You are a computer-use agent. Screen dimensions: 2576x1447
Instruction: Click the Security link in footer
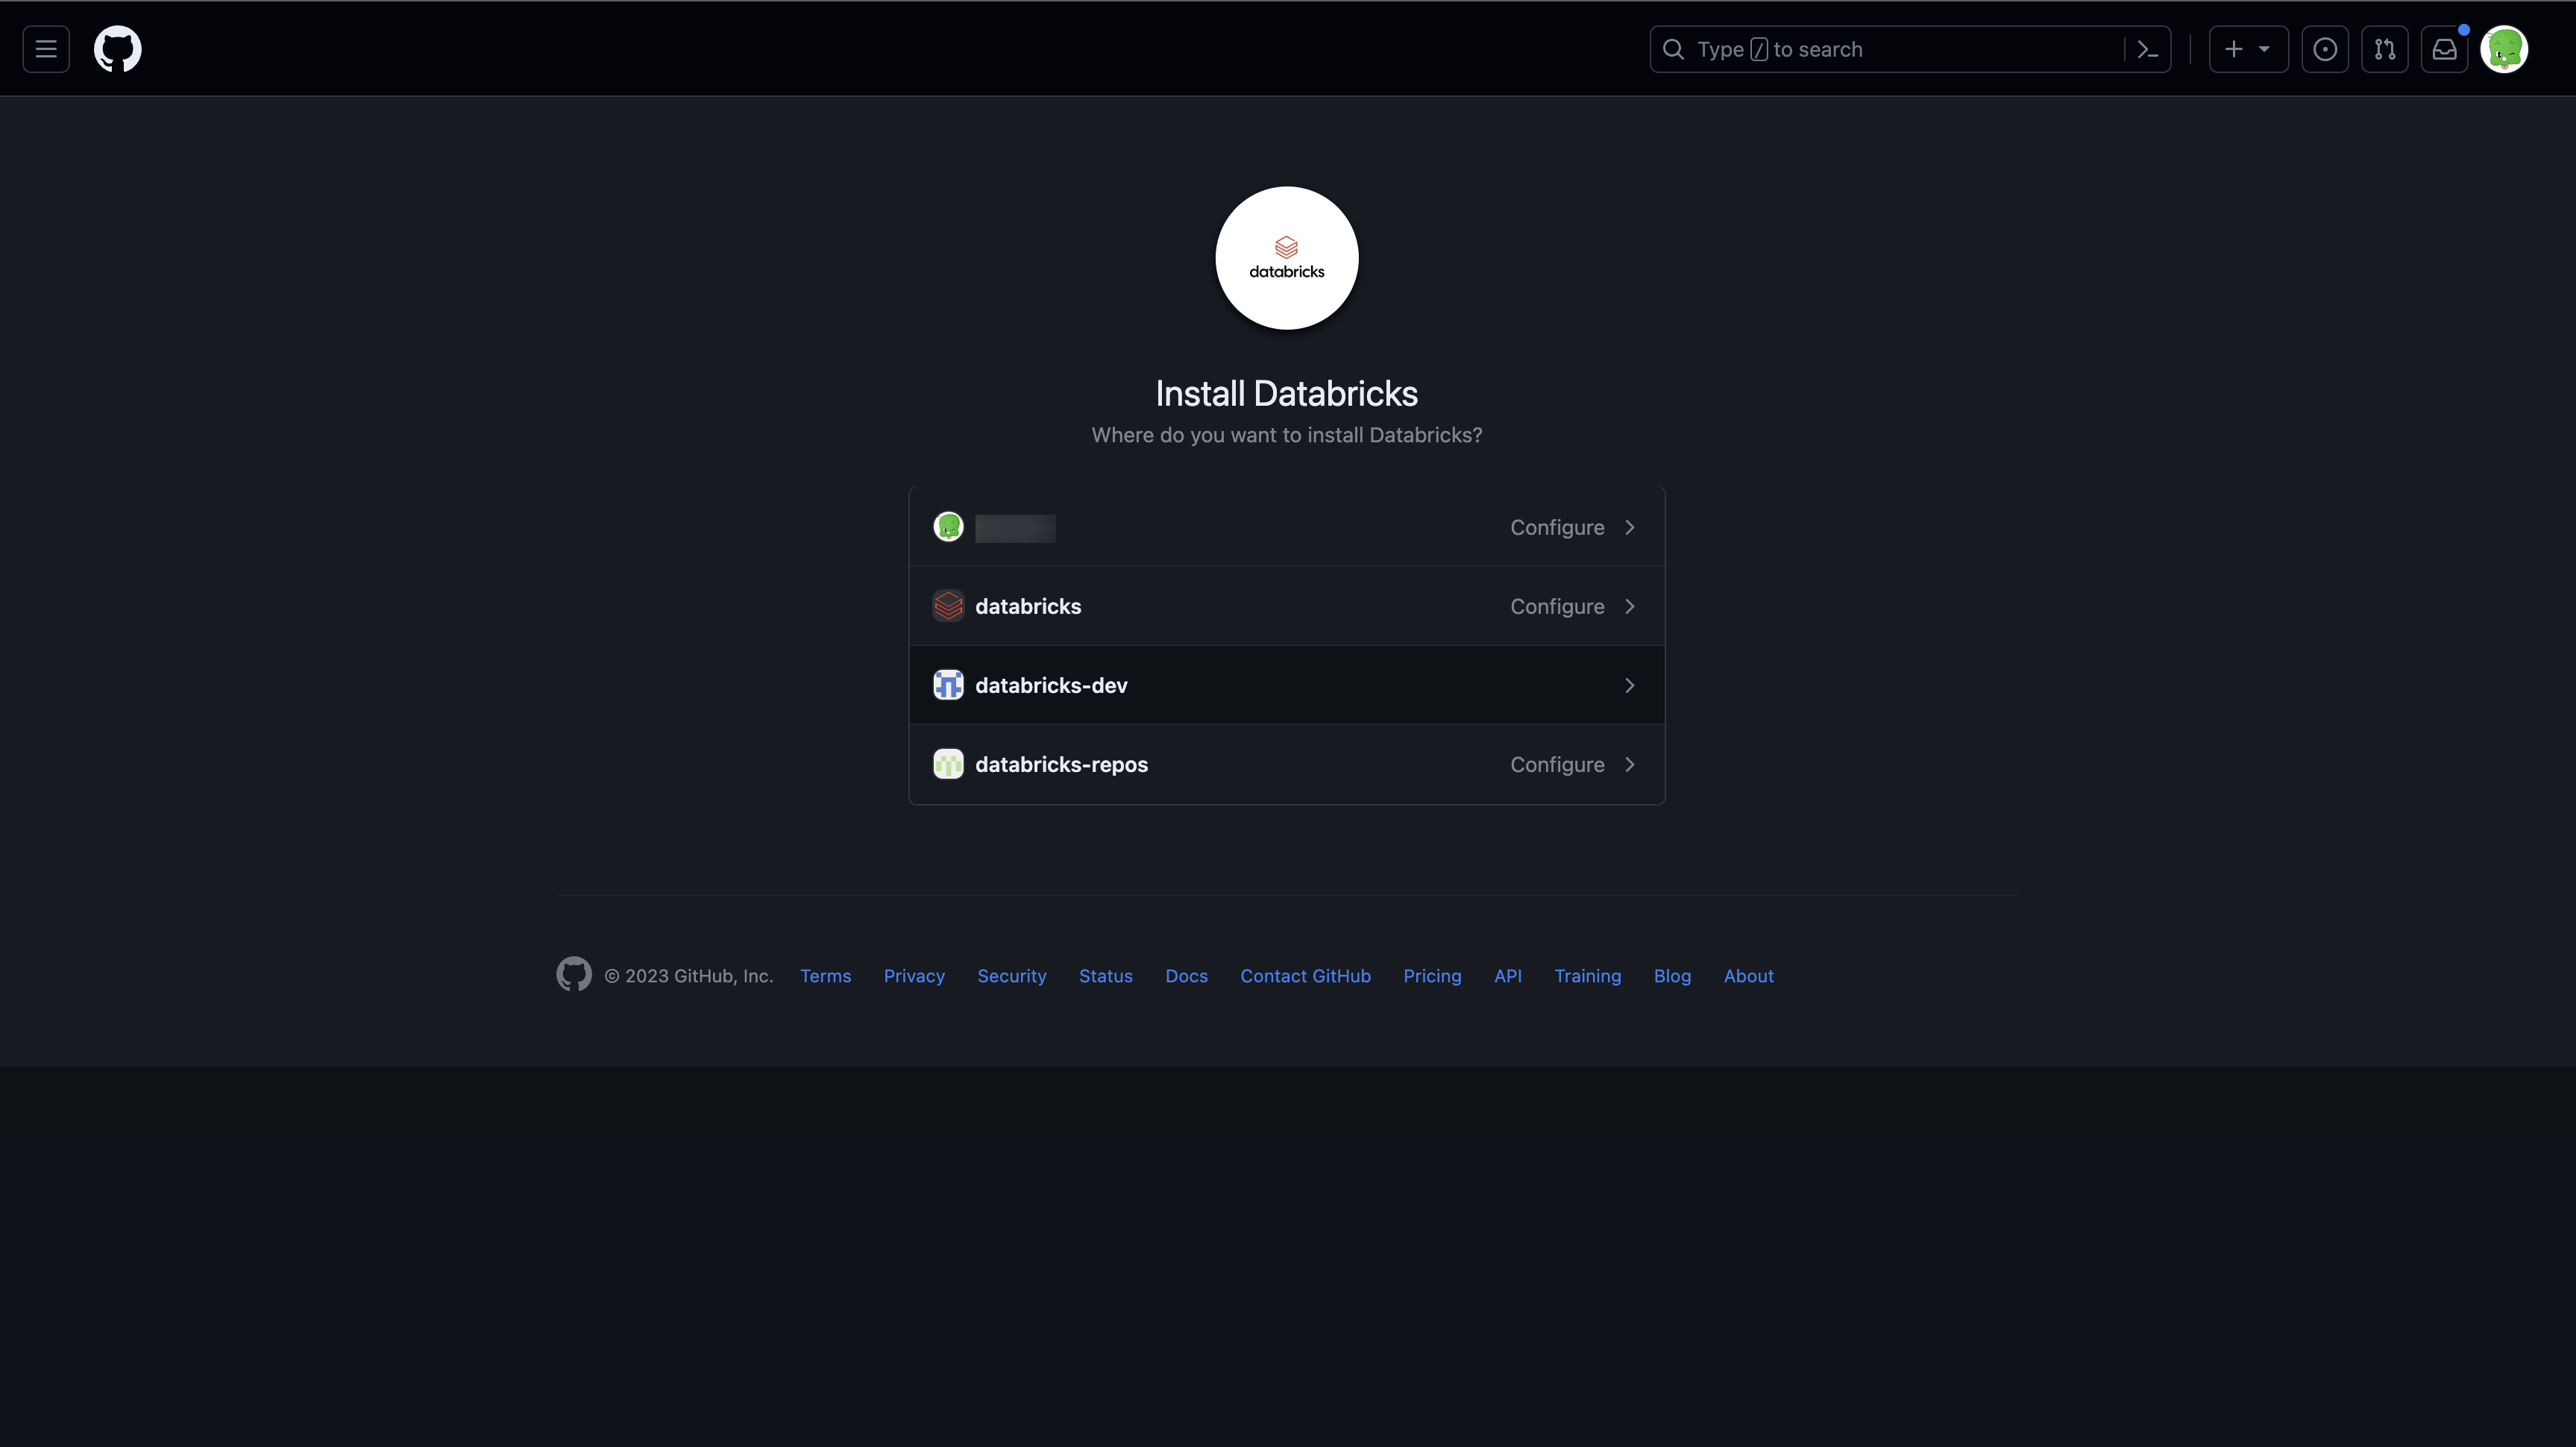pyautogui.click(x=1011, y=976)
